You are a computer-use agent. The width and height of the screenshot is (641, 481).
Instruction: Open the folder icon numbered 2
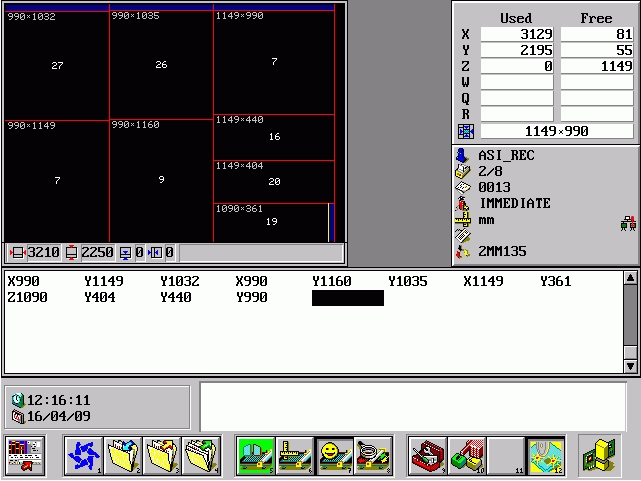[123, 456]
